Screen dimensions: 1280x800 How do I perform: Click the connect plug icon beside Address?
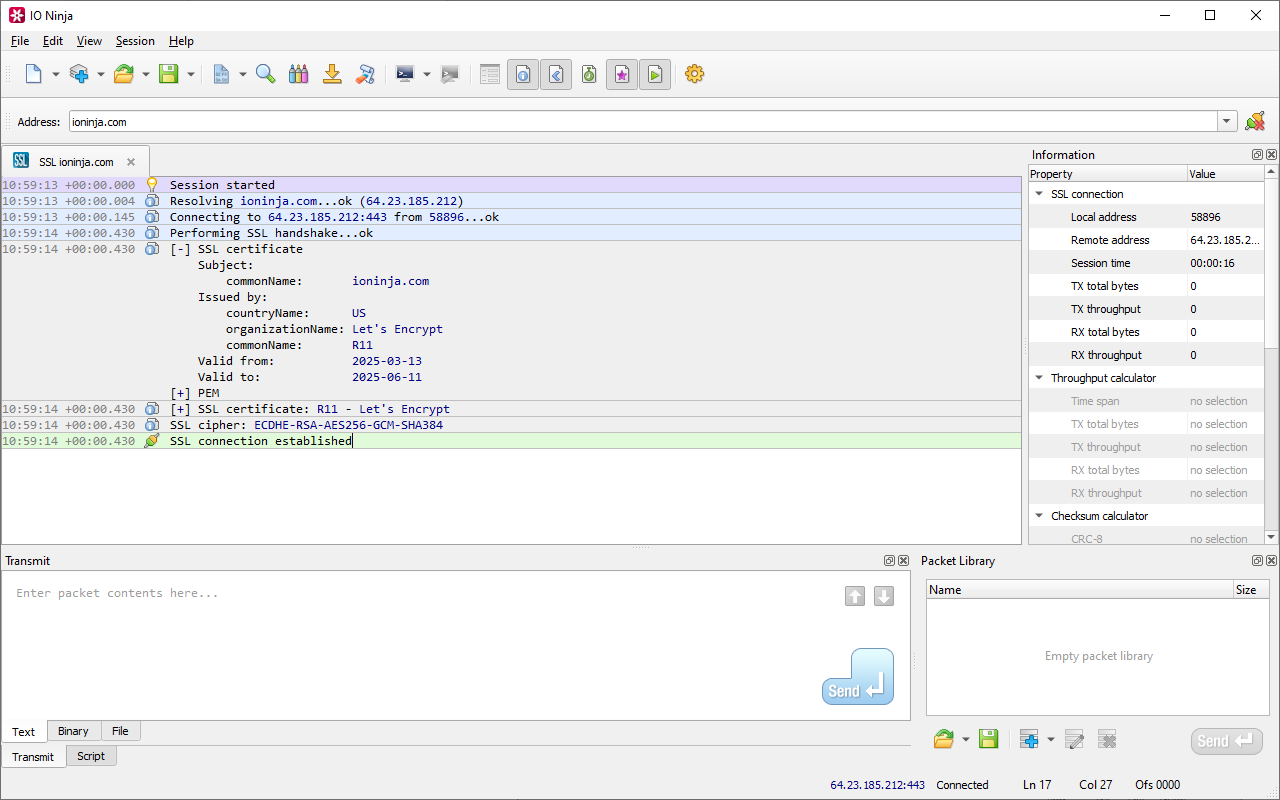coord(1255,122)
